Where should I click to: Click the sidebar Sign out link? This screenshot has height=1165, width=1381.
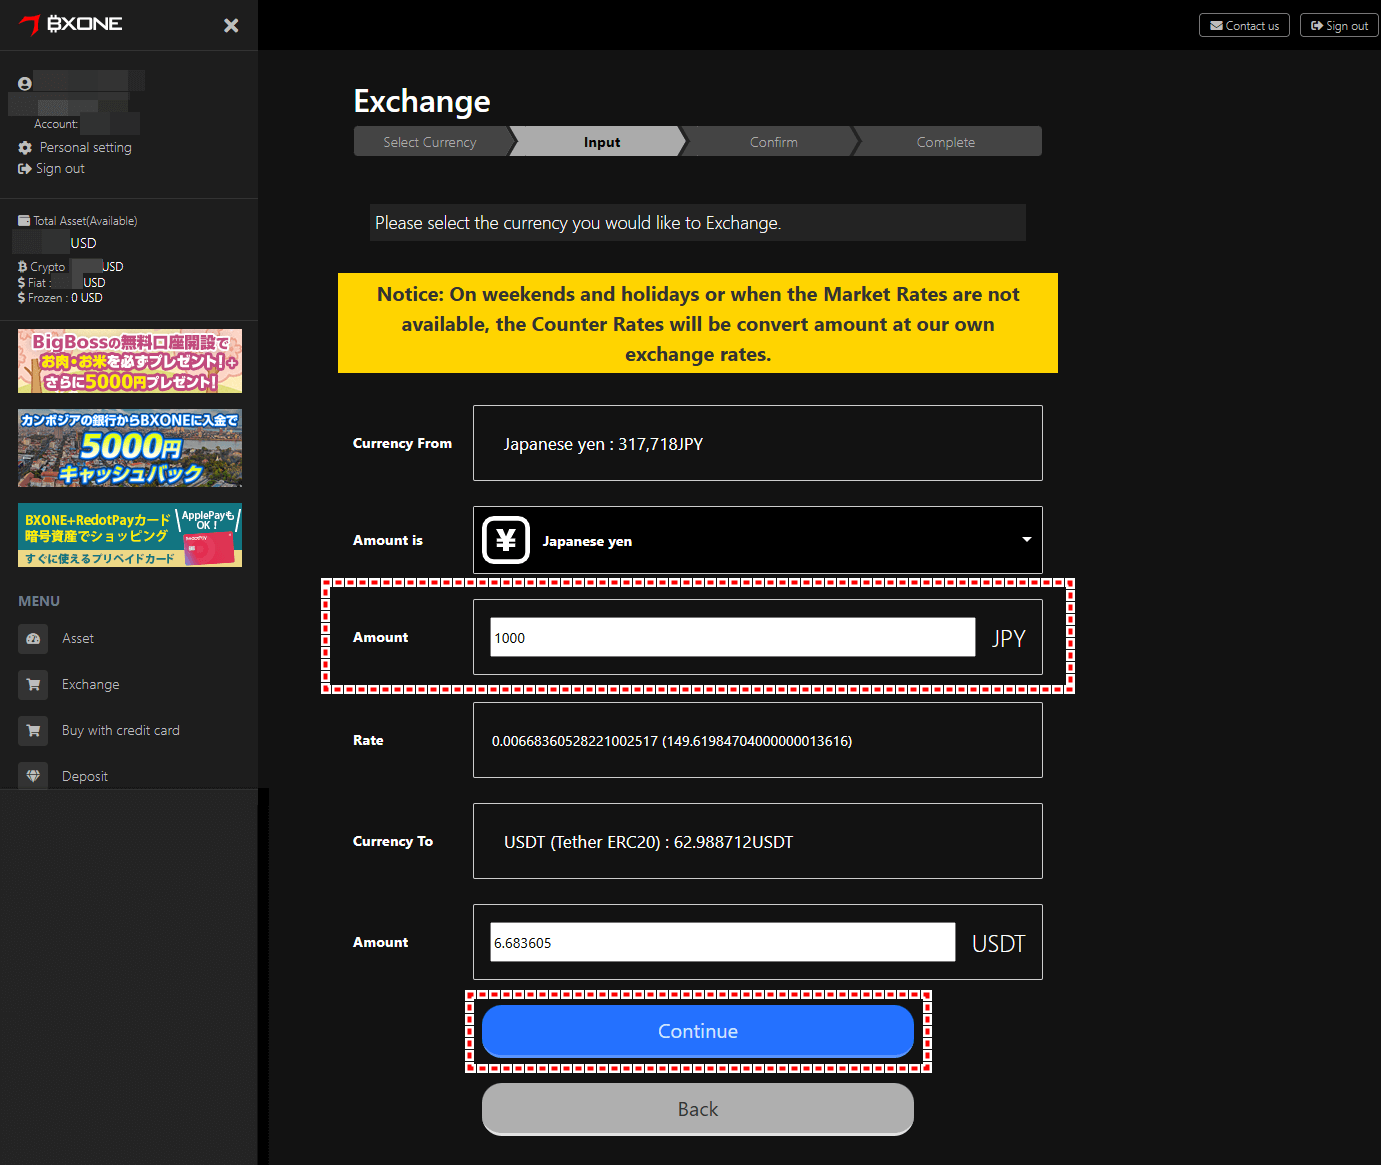click(60, 168)
